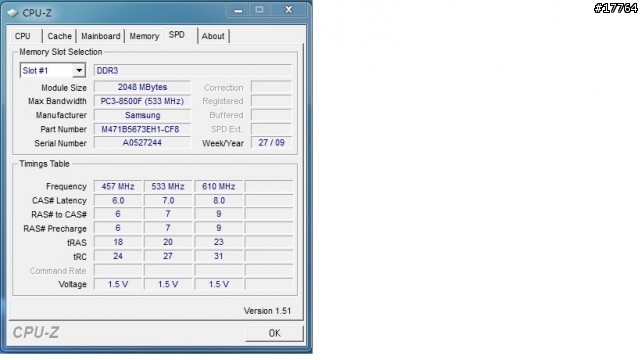Close the CPU-Z window
Image resolution: width=640 pixels, height=360 pixels.
click(x=289, y=10)
